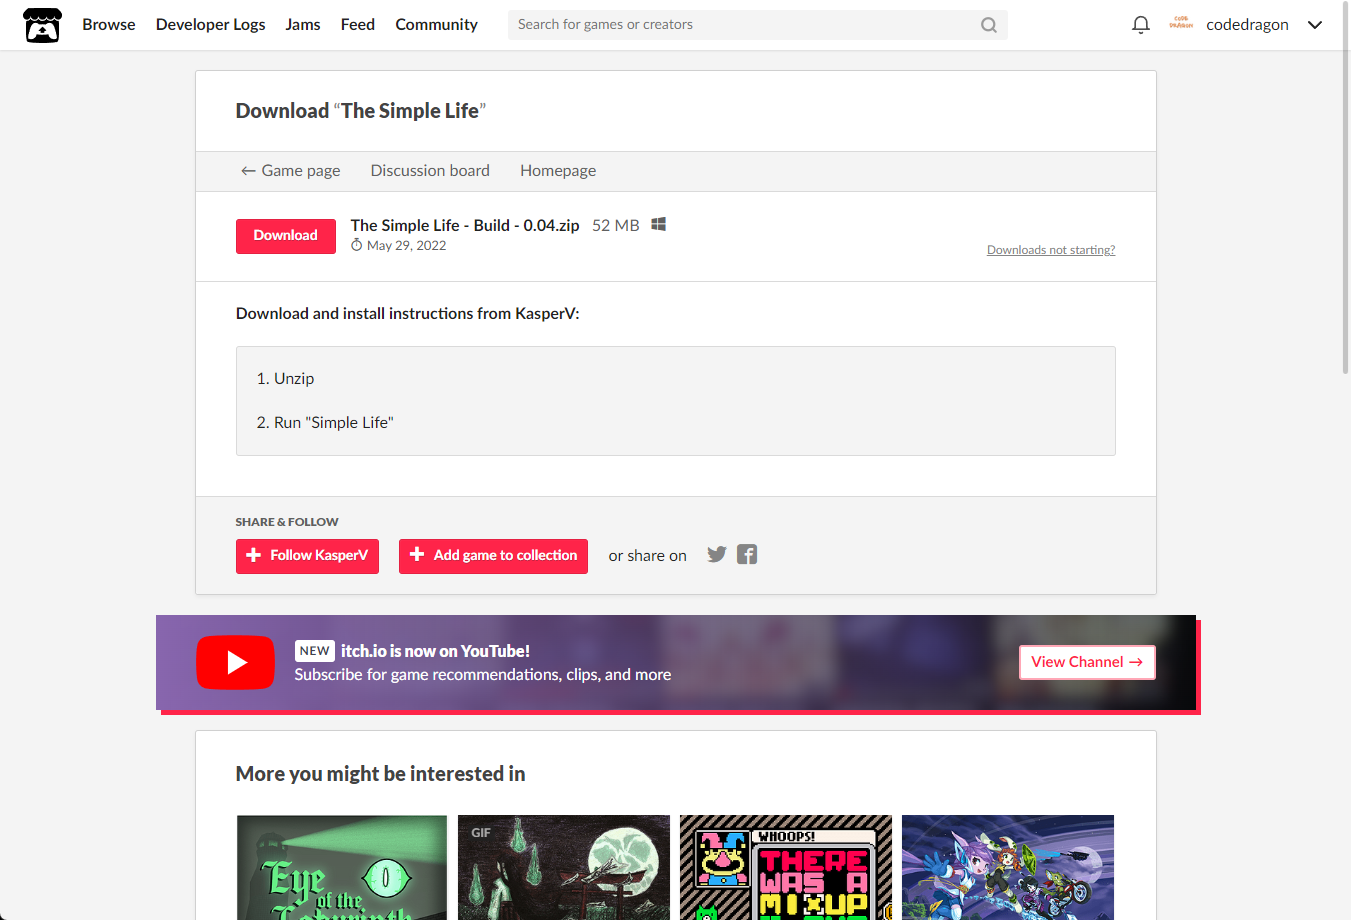The image size is (1351, 920).
Task: Click the Windows platform icon
Action: click(658, 224)
